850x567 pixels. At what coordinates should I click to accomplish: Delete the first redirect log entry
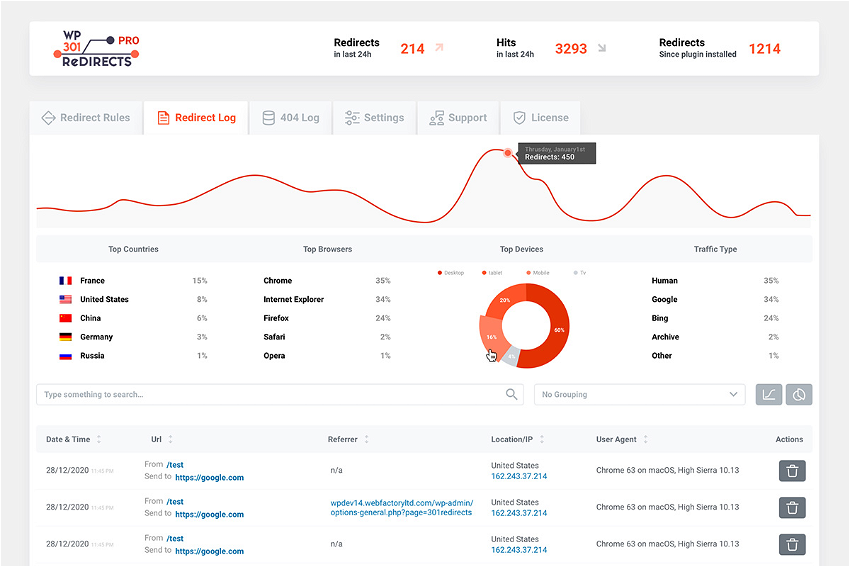[792, 471]
